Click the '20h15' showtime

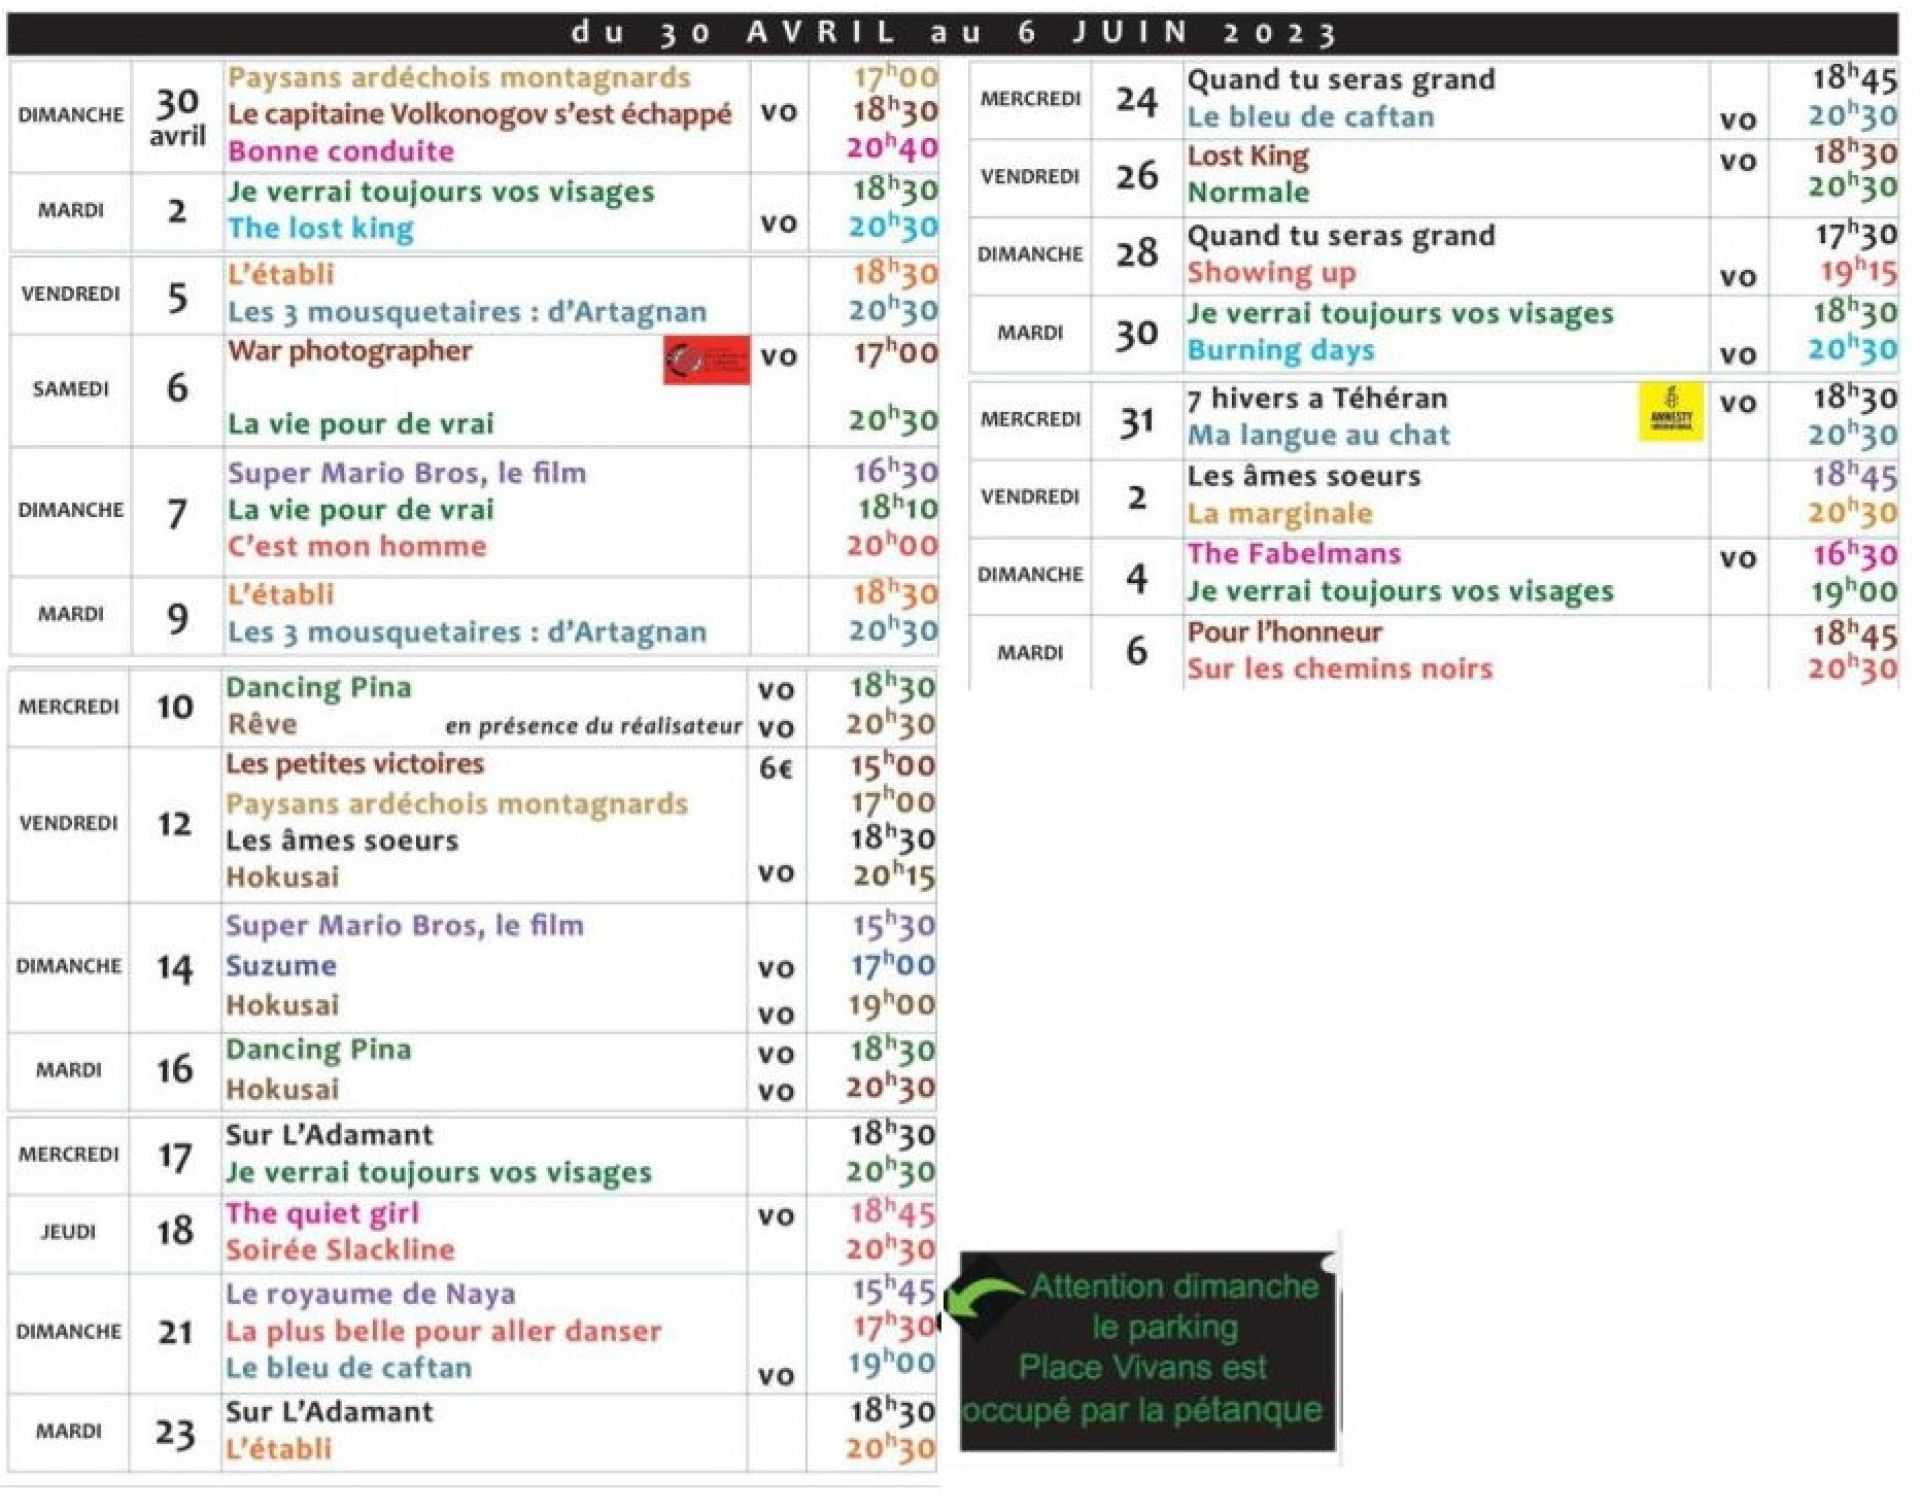[x=893, y=876]
